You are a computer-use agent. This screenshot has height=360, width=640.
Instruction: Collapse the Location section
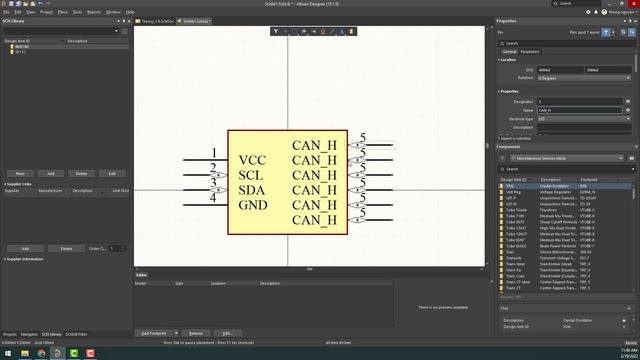tap(499, 60)
